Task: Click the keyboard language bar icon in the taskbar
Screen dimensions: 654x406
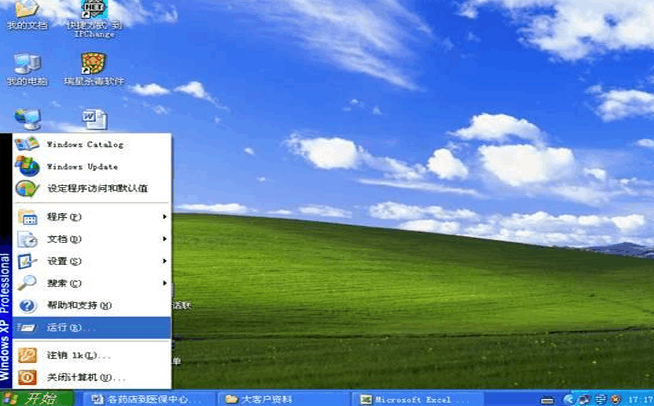Action: coord(547,401)
